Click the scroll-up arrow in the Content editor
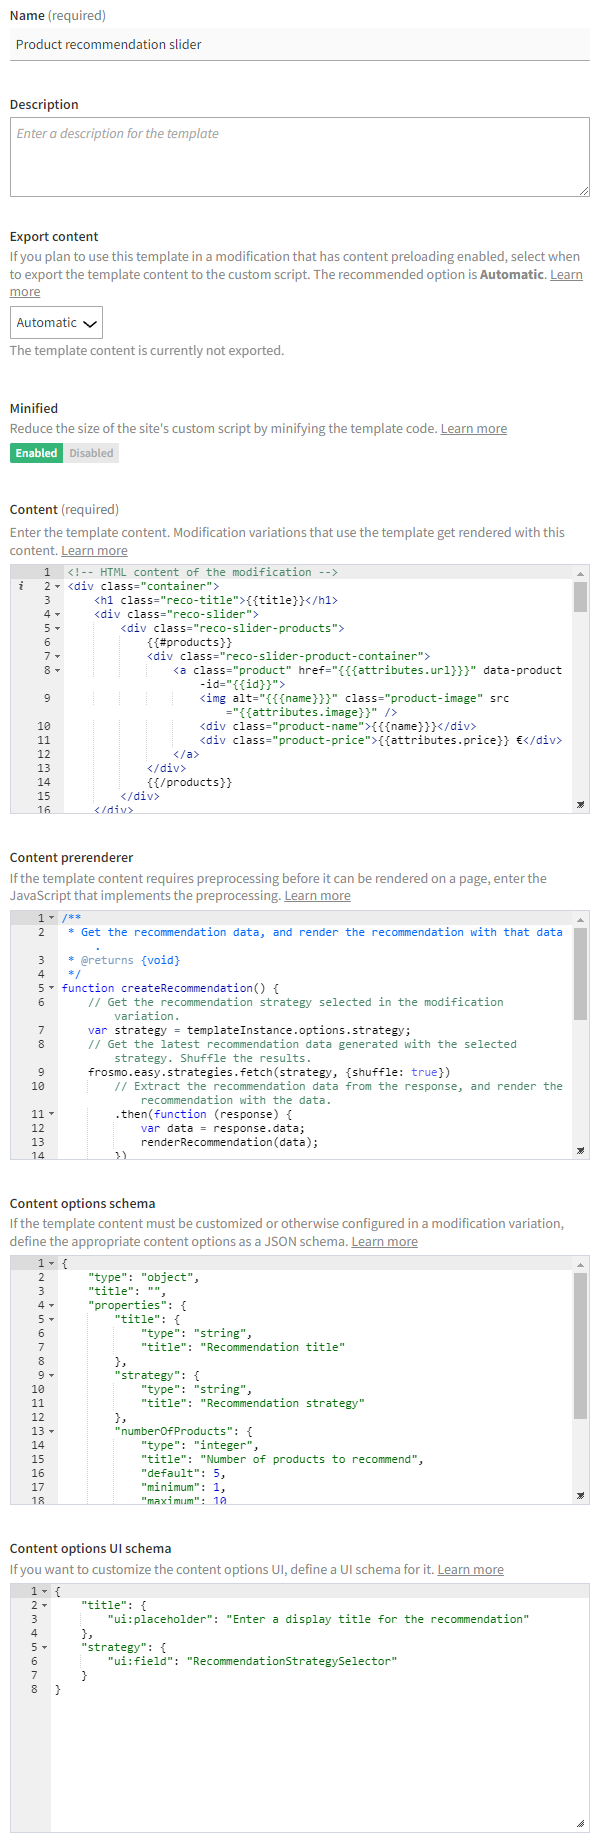Screen dimensions: 600x1843 click(x=580, y=573)
